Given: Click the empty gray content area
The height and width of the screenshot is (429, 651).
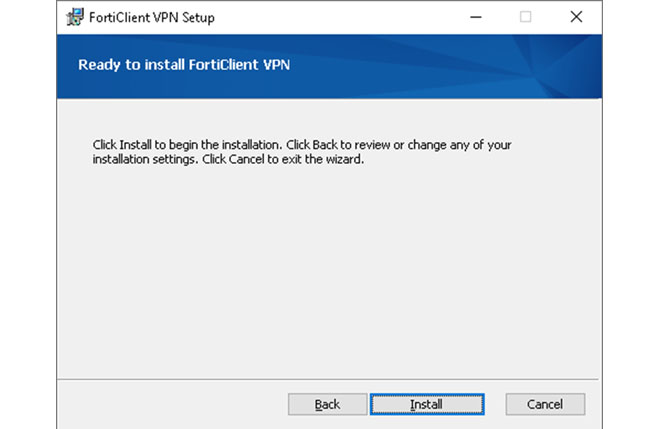Looking at the screenshot, I should click(x=330, y=270).
